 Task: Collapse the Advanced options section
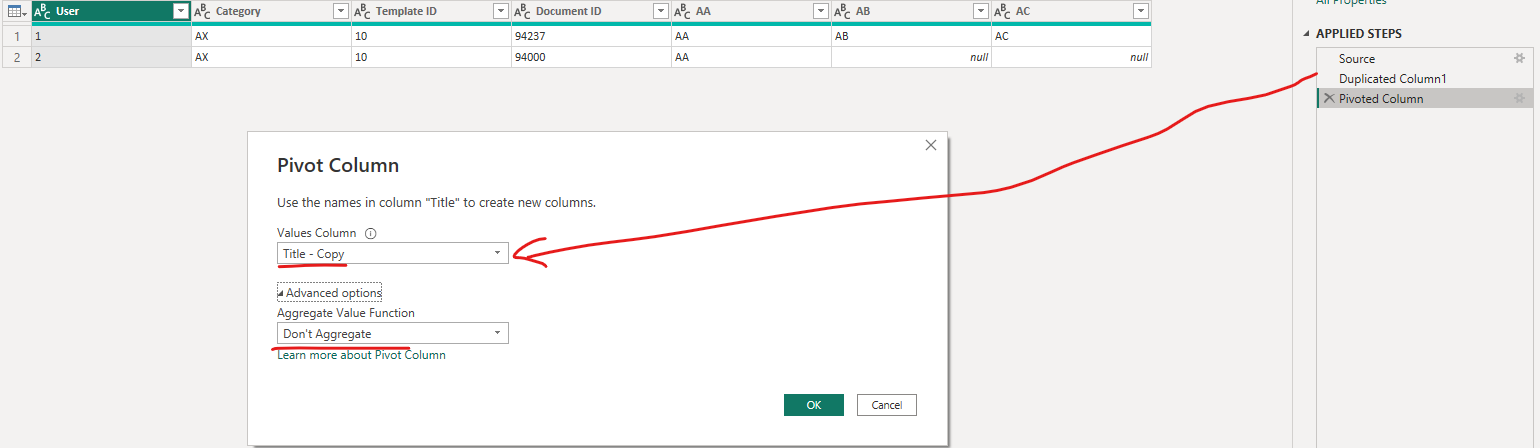pyautogui.click(x=330, y=293)
